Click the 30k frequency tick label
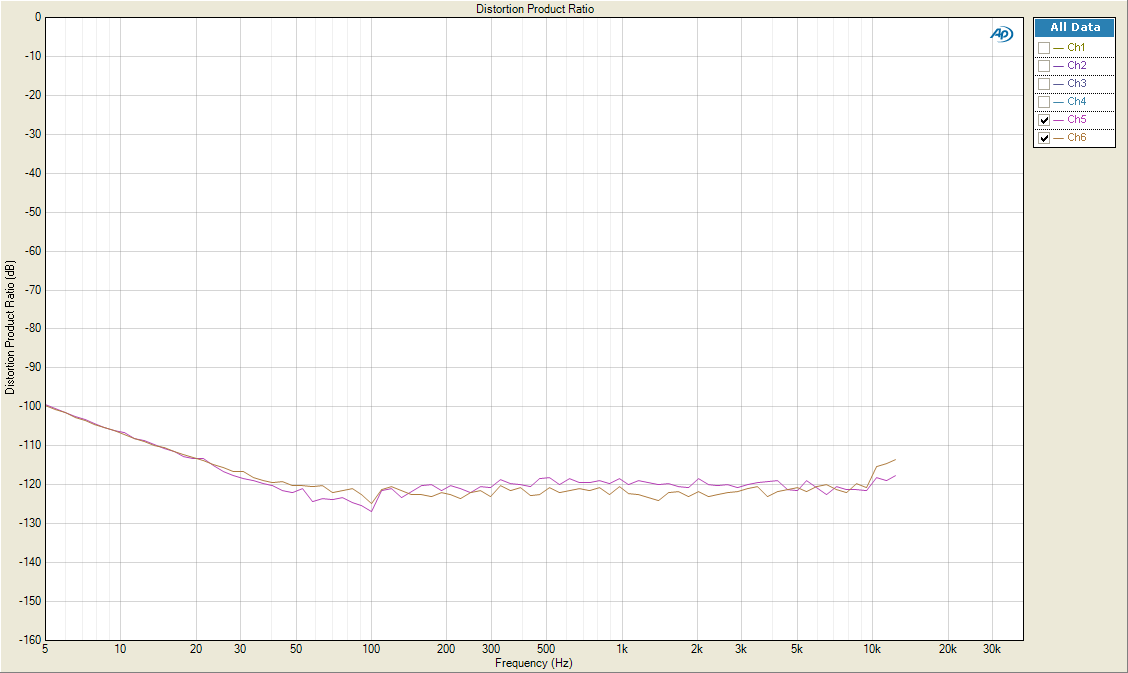 tap(991, 649)
